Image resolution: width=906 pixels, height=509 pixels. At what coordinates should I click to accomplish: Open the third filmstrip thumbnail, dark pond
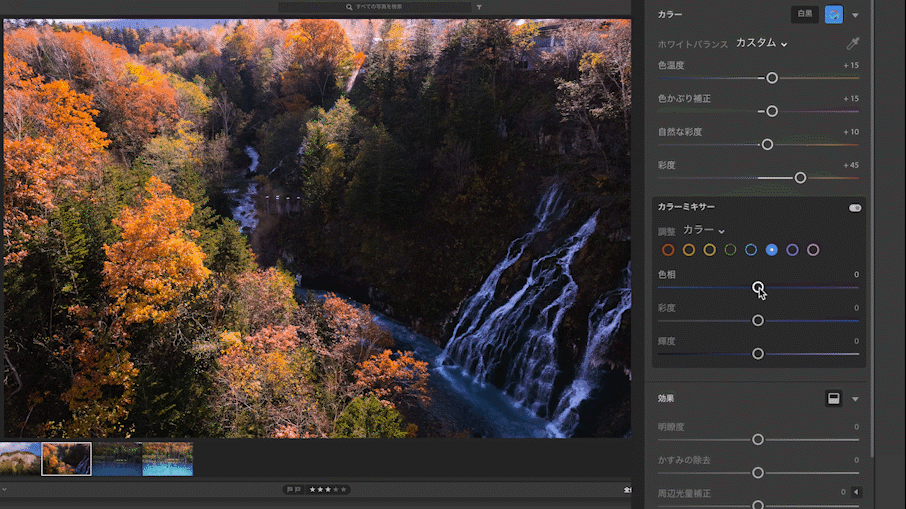click(x=117, y=459)
